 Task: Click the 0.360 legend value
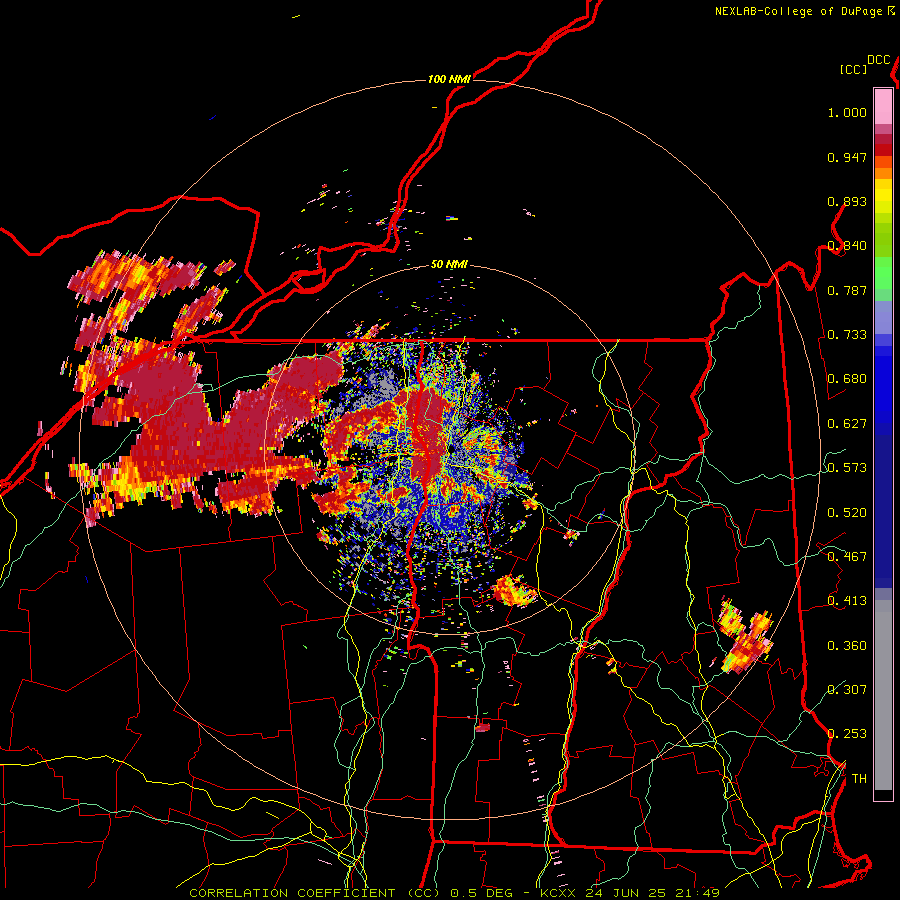click(x=847, y=646)
